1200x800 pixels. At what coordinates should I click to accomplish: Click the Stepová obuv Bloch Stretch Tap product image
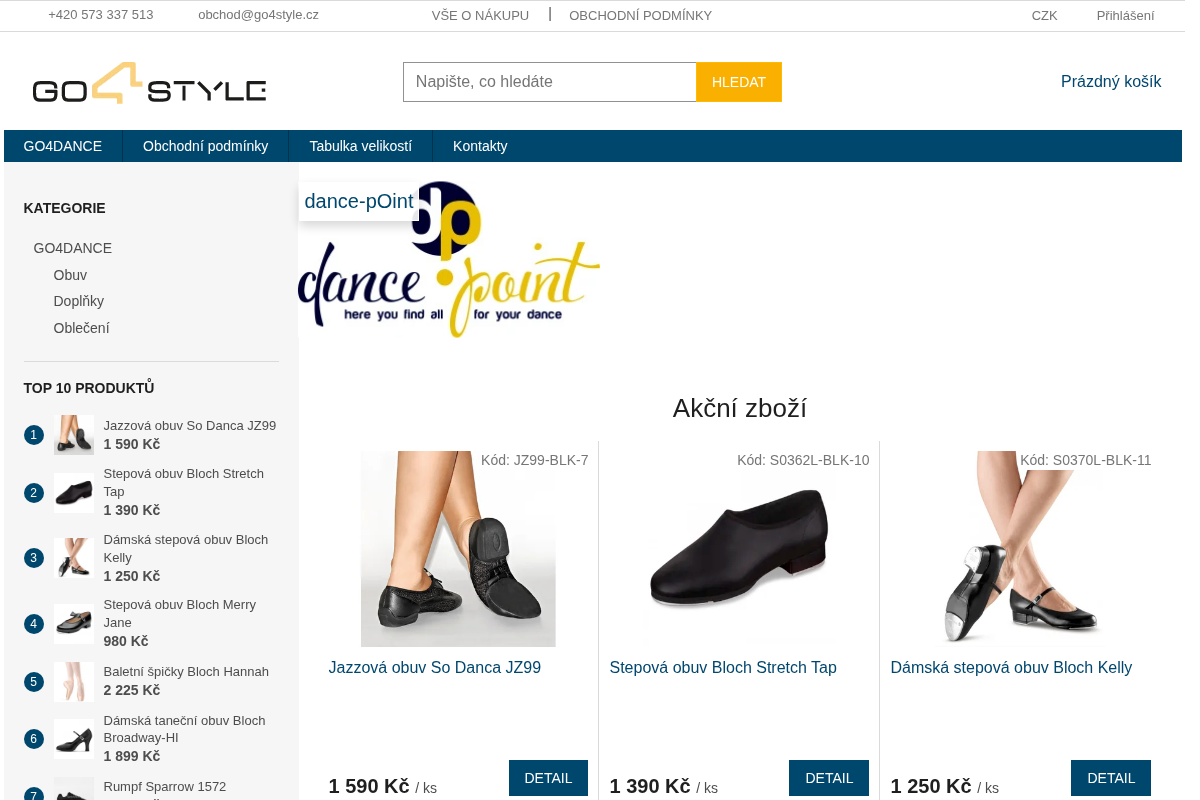[x=739, y=549]
